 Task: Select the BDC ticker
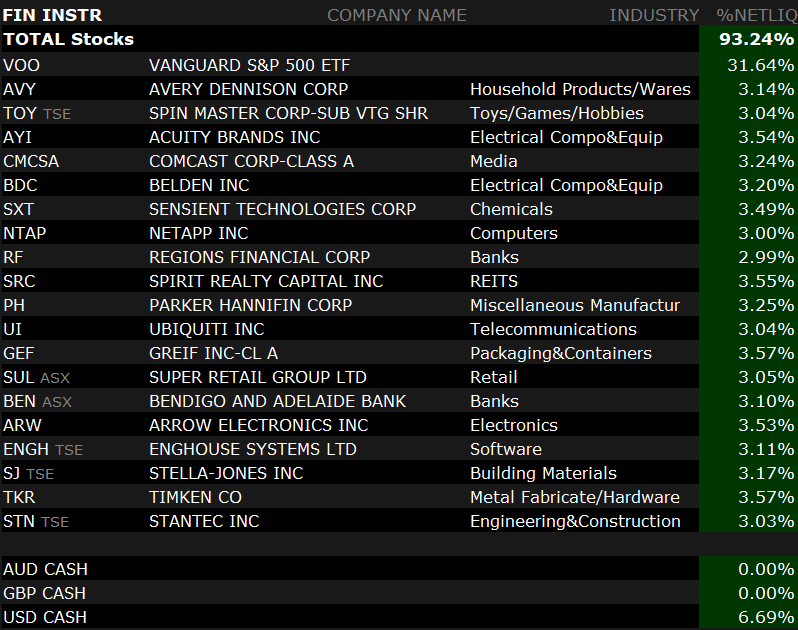[x=20, y=185]
